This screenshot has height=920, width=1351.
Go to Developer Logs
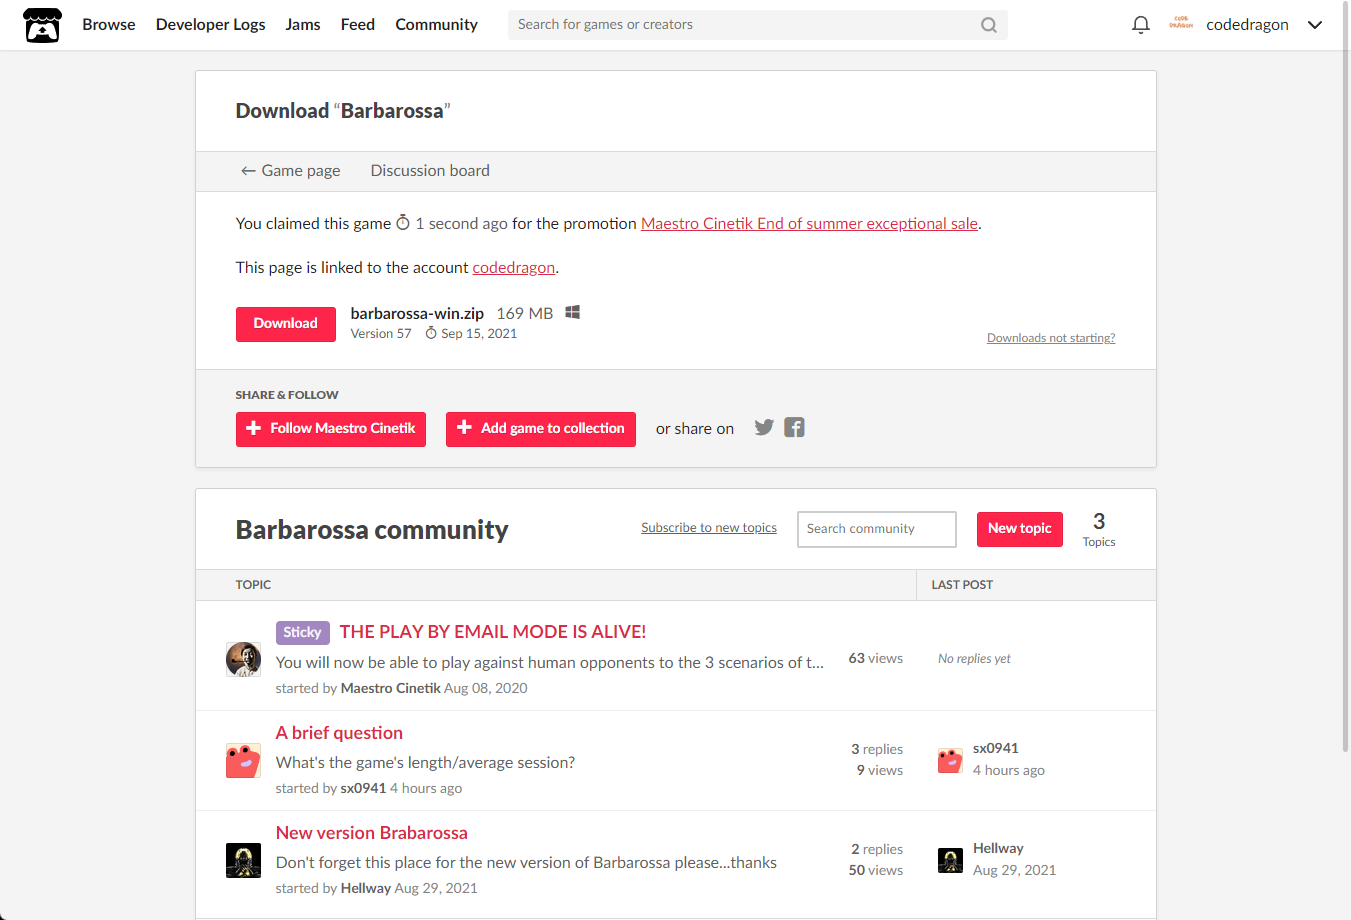(x=210, y=24)
